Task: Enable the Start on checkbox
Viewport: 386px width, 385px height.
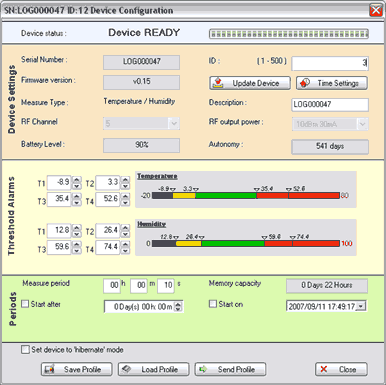Action: coord(213,304)
